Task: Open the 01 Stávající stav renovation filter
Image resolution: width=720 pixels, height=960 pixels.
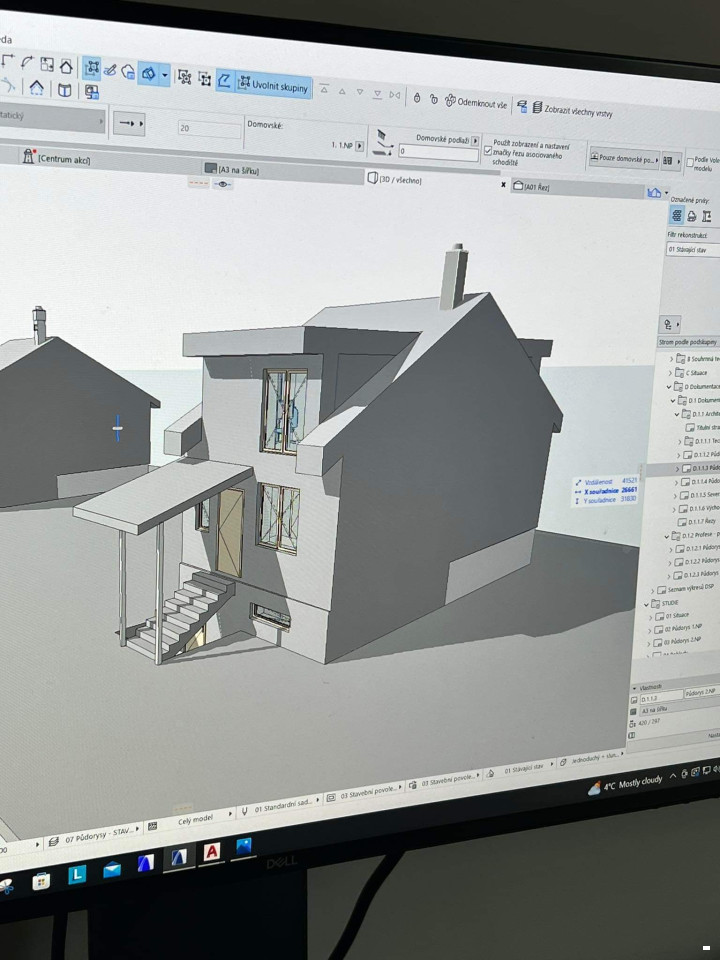Action: coord(692,249)
